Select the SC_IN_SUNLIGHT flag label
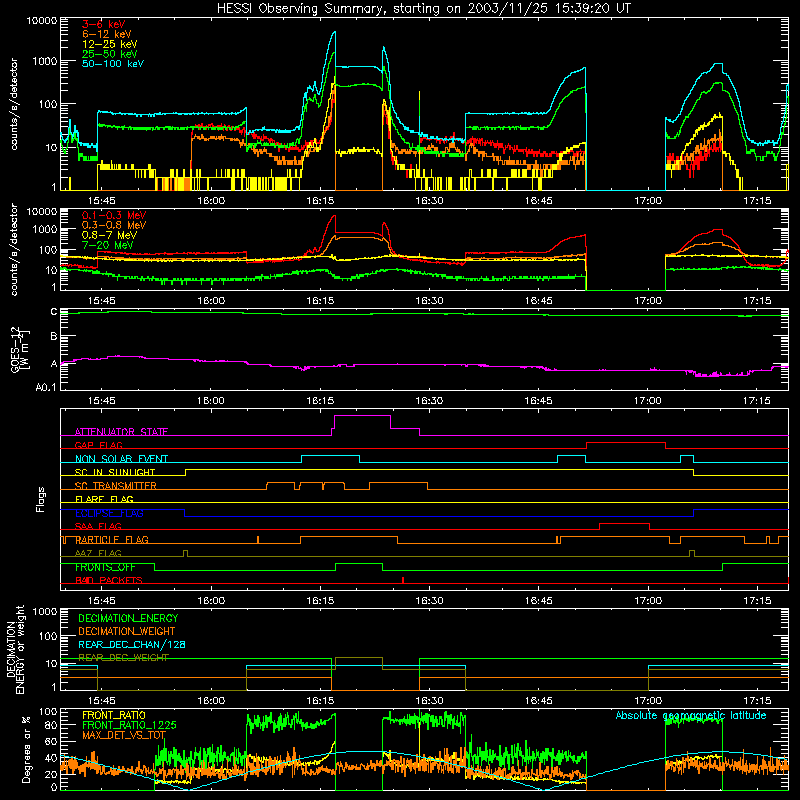Image resolution: width=800 pixels, height=800 pixels. point(115,472)
